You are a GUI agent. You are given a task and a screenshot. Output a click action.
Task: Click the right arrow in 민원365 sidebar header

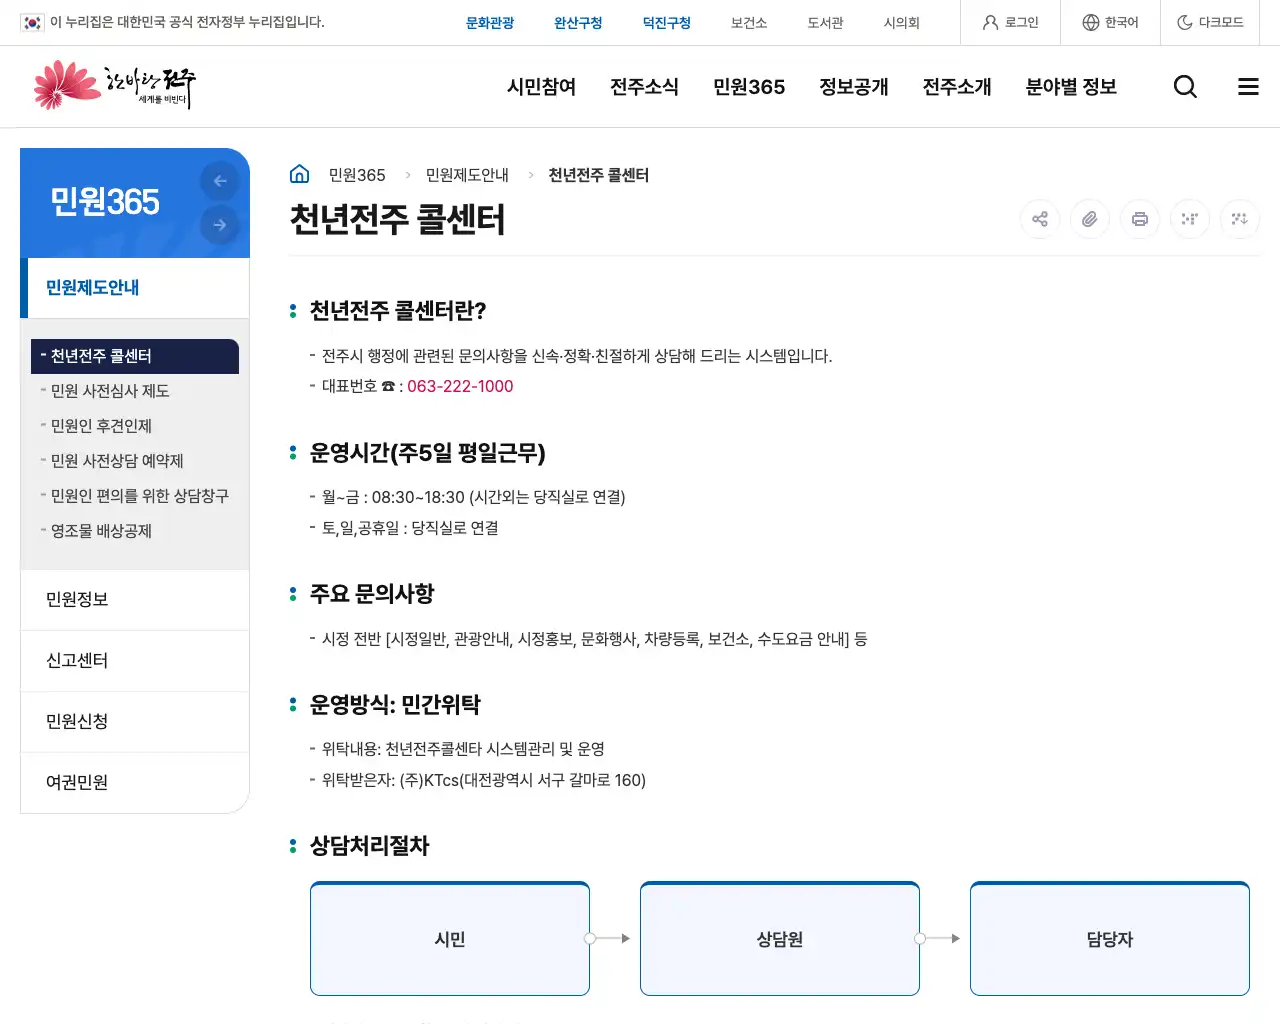220,225
